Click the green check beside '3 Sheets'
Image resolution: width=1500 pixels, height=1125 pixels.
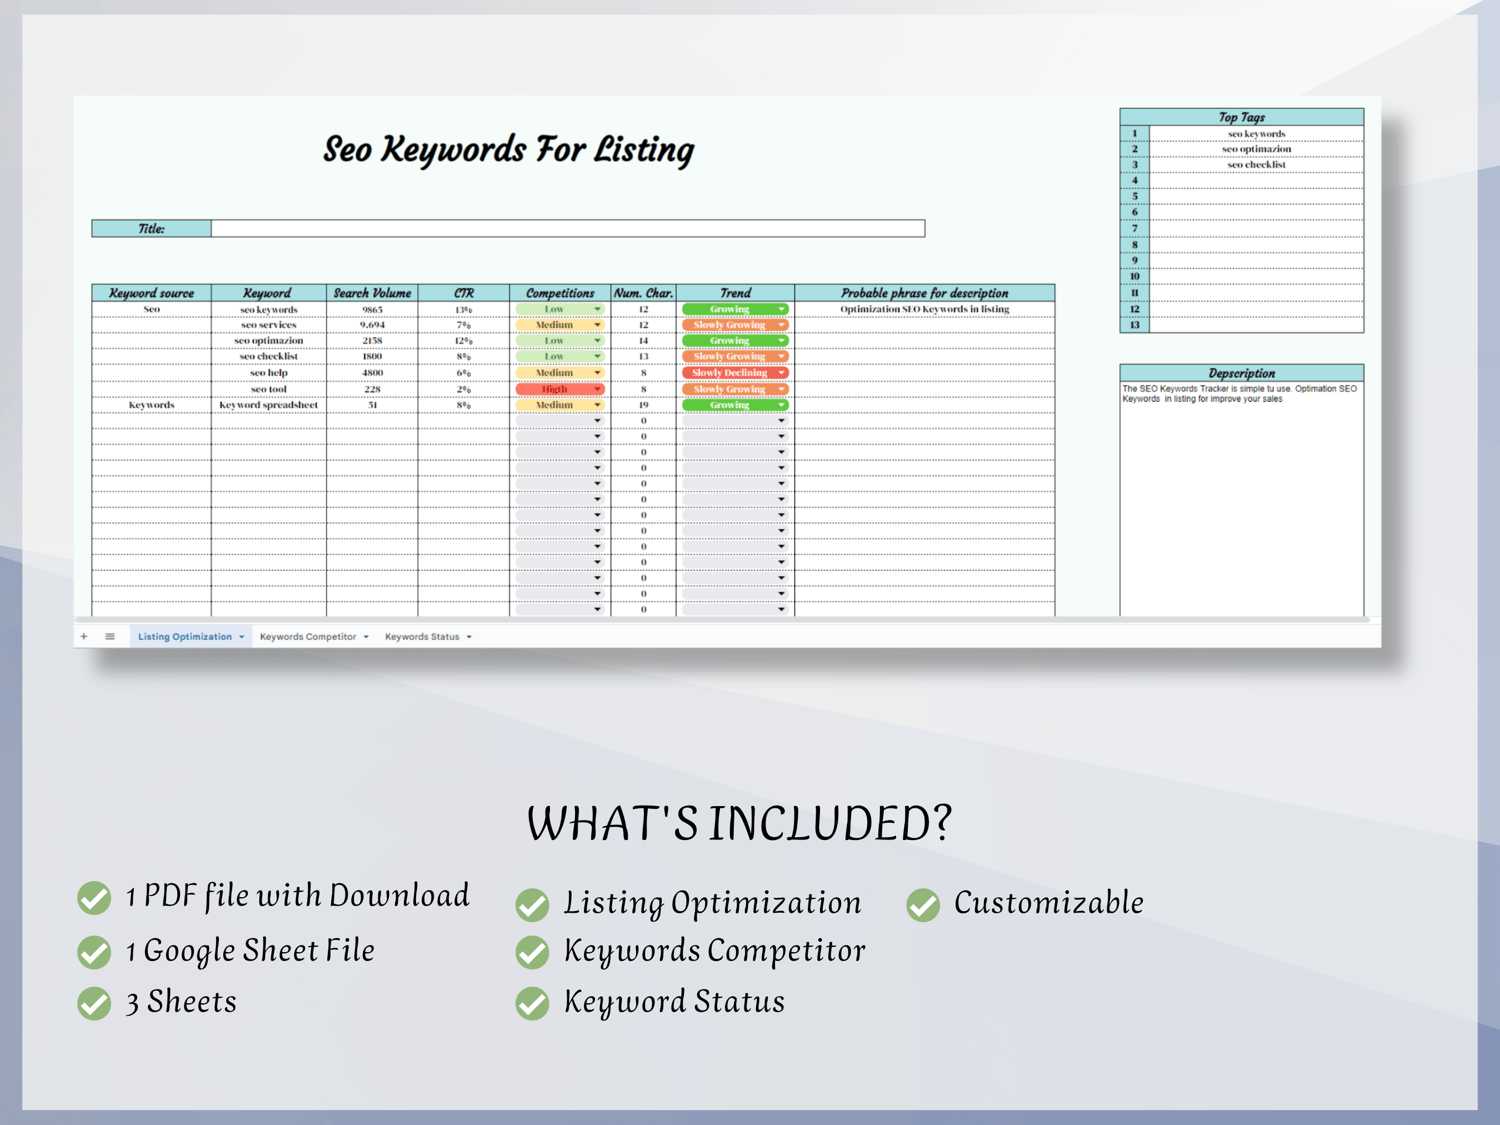pos(94,1003)
